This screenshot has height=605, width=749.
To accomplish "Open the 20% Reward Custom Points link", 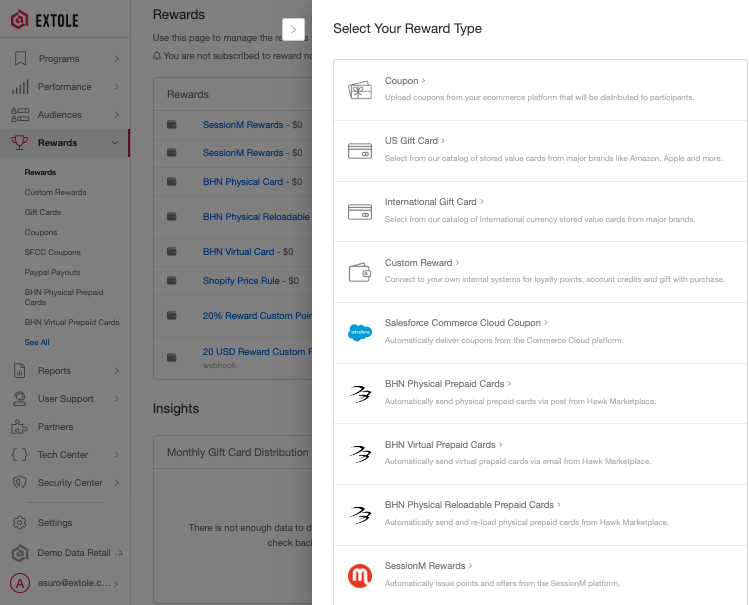I will (x=257, y=316).
